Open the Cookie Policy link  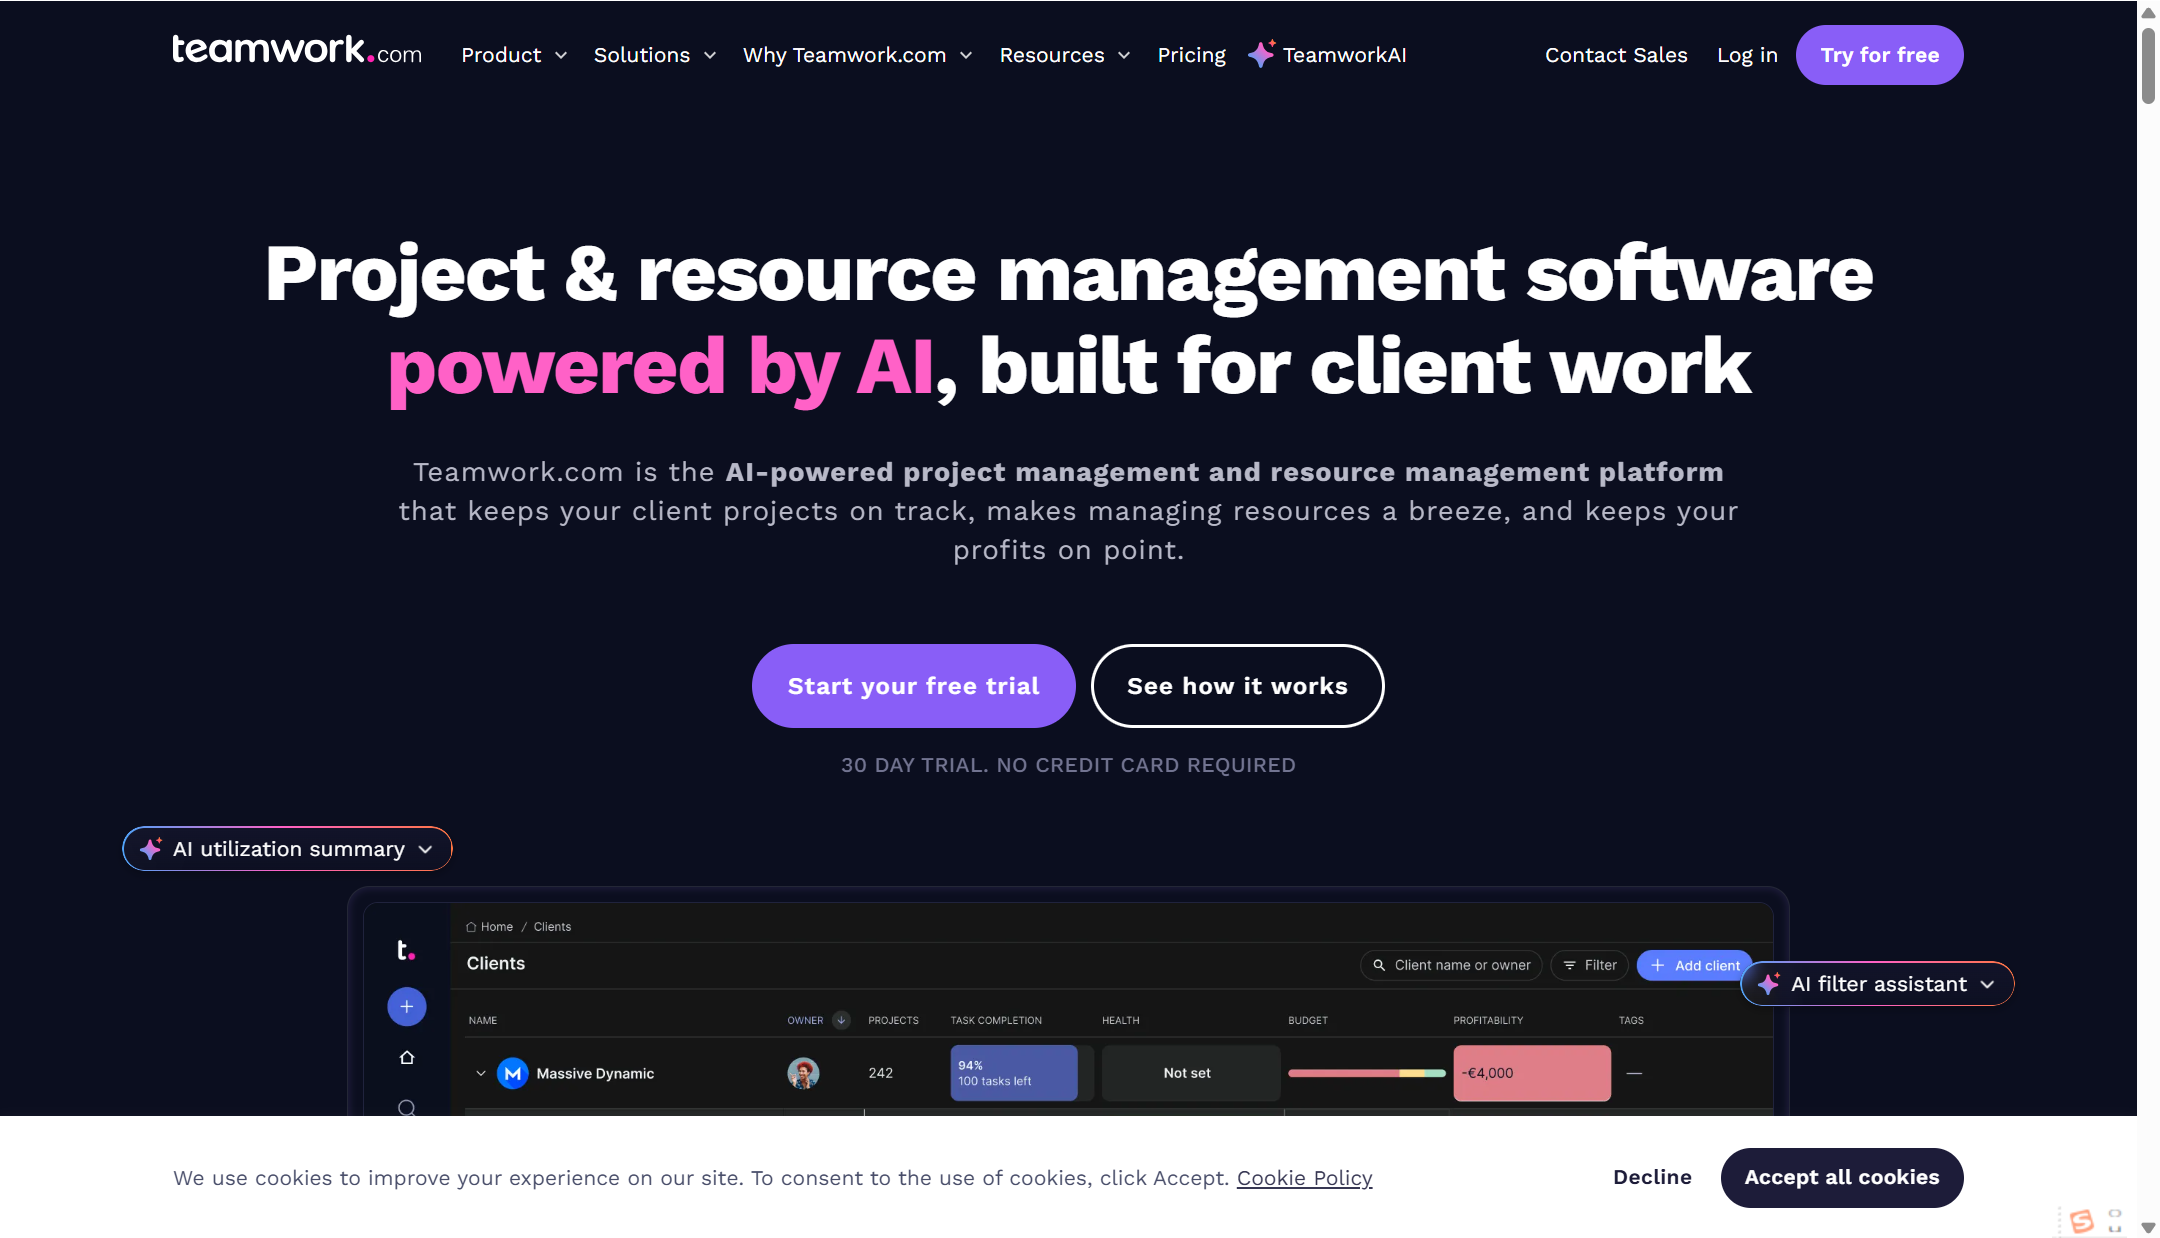pos(1304,1178)
